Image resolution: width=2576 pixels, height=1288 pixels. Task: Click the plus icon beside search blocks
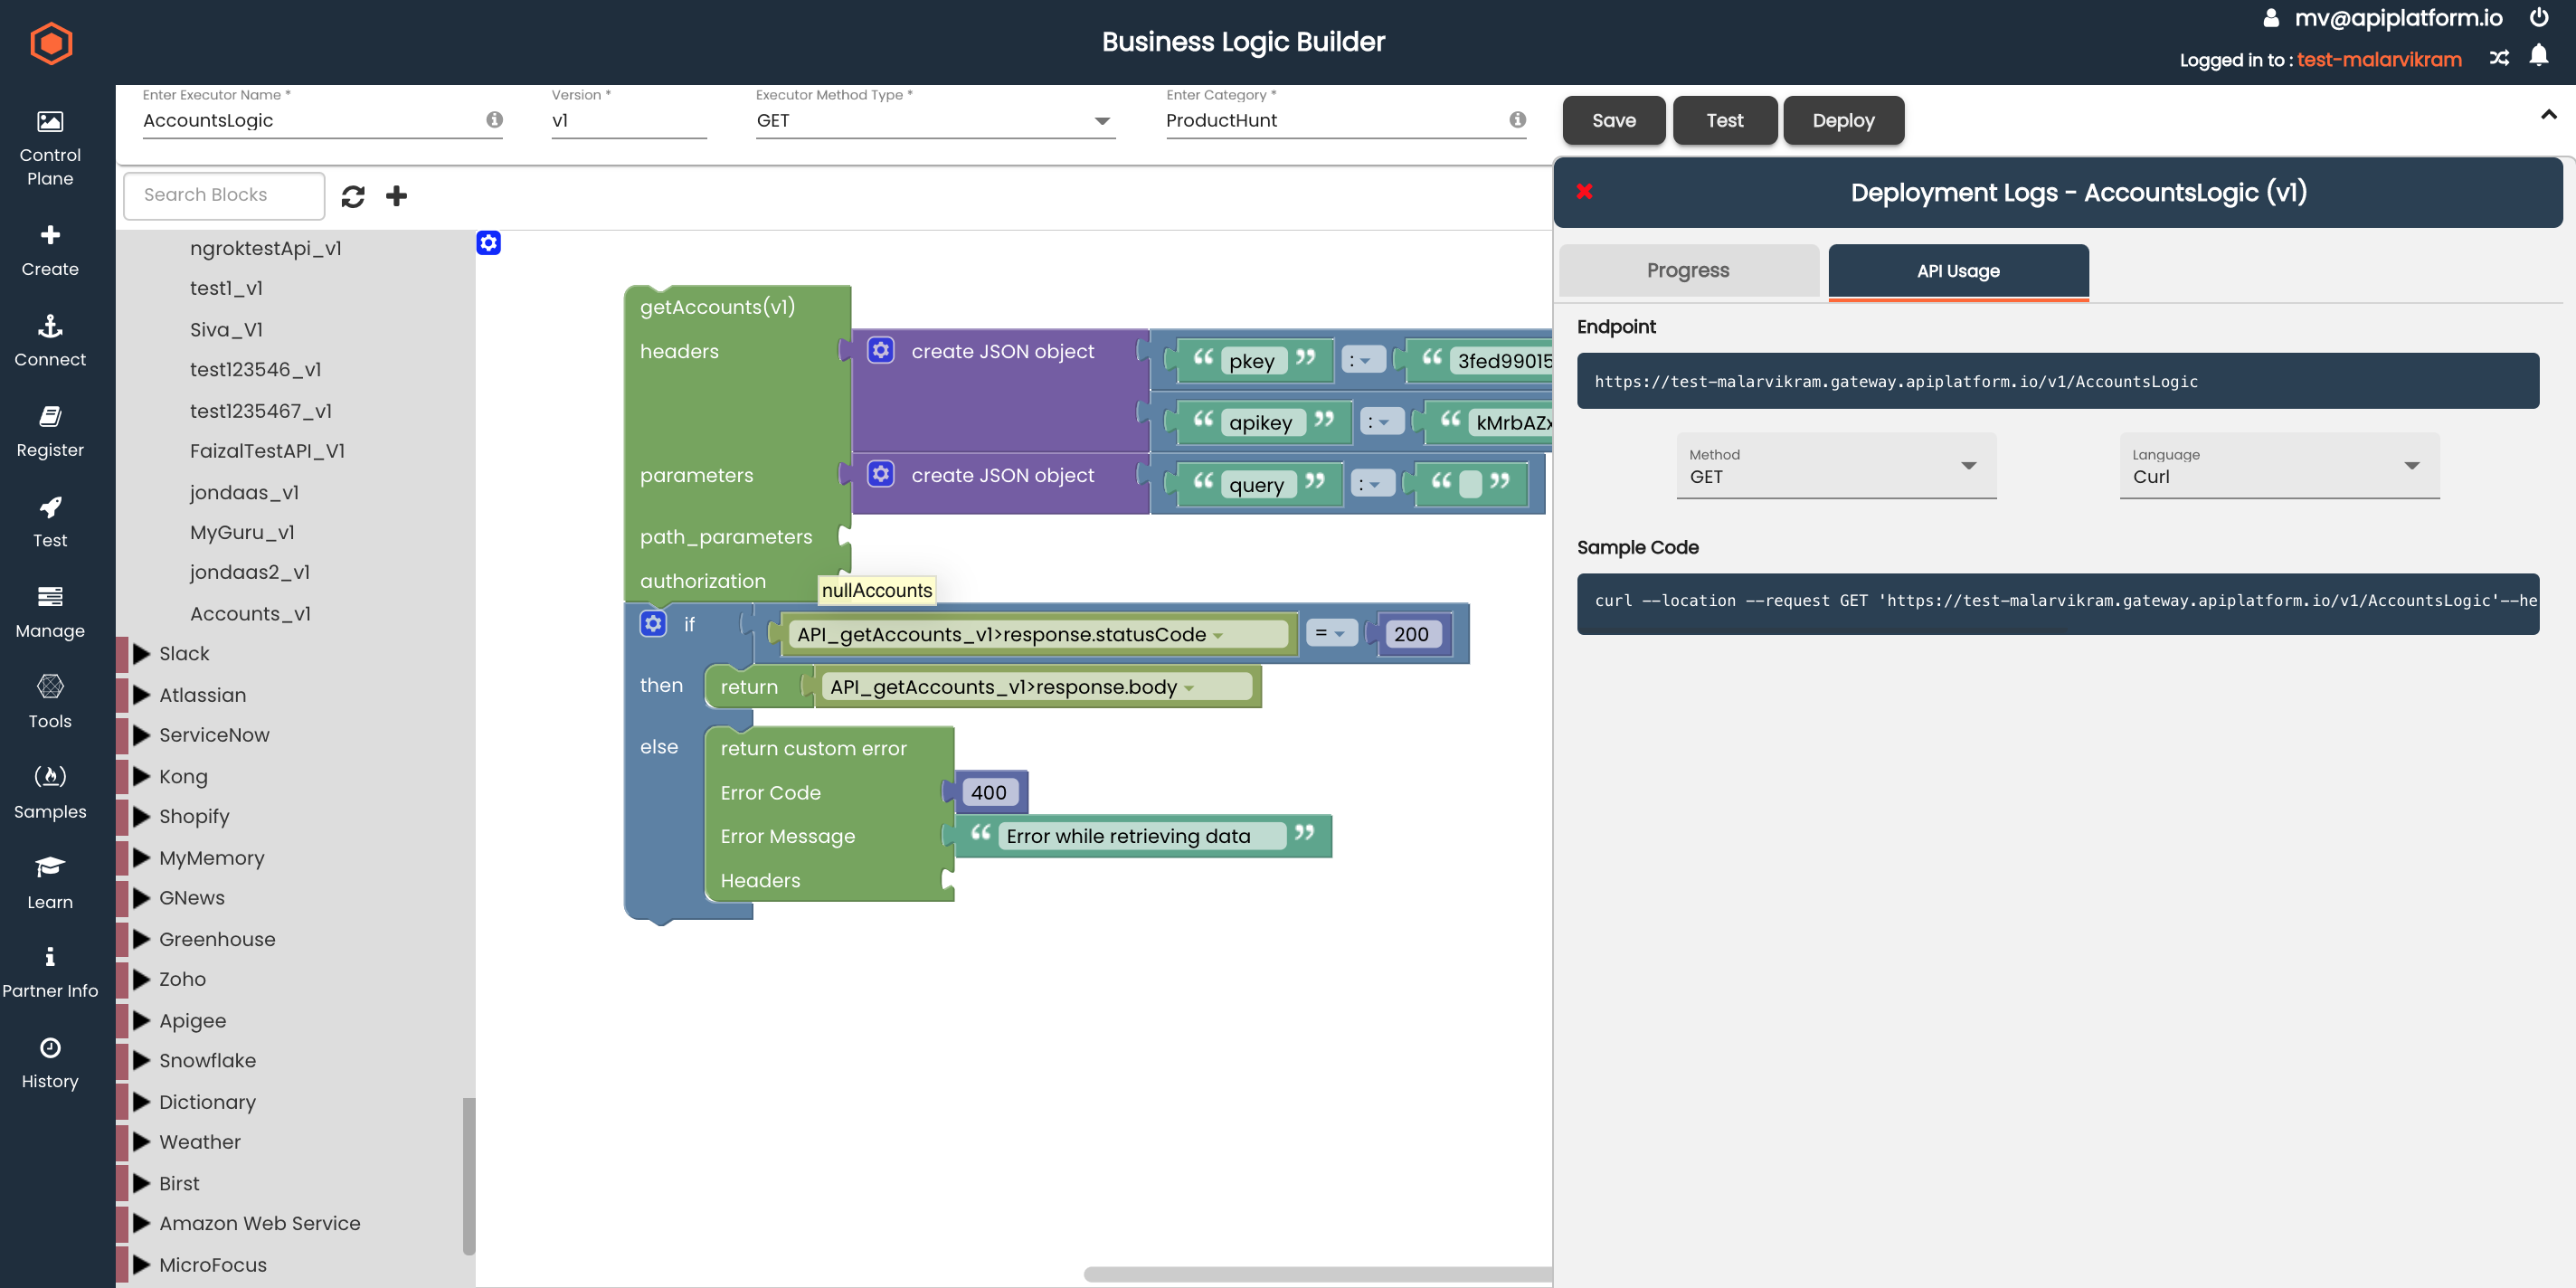[x=397, y=196]
